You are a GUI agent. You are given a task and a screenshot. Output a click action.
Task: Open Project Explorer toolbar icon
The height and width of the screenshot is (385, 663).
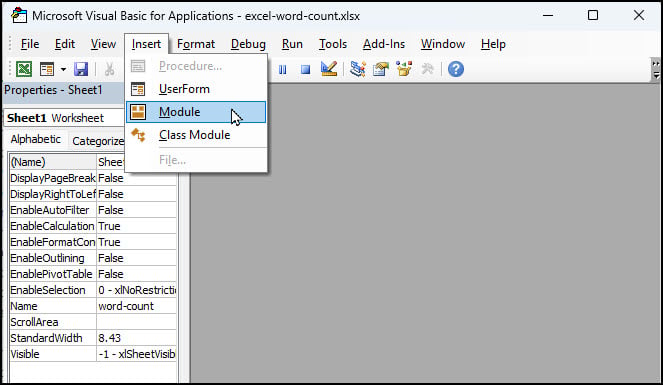pyautogui.click(x=358, y=69)
